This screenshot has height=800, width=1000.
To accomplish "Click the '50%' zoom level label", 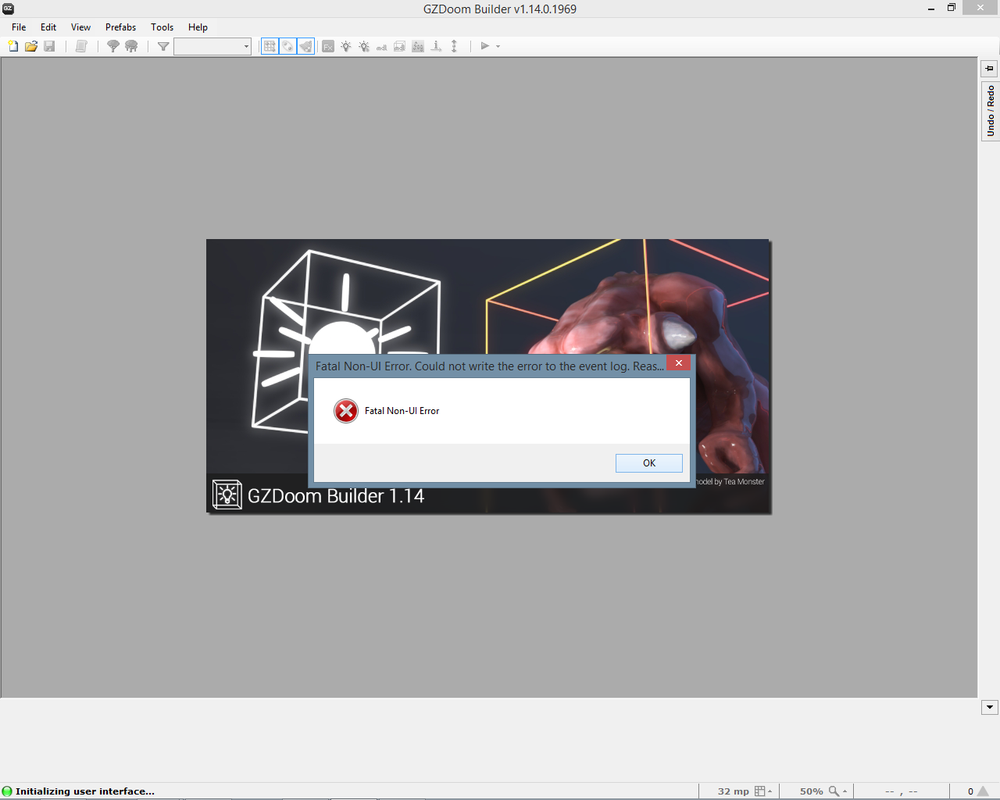I will [x=811, y=791].
